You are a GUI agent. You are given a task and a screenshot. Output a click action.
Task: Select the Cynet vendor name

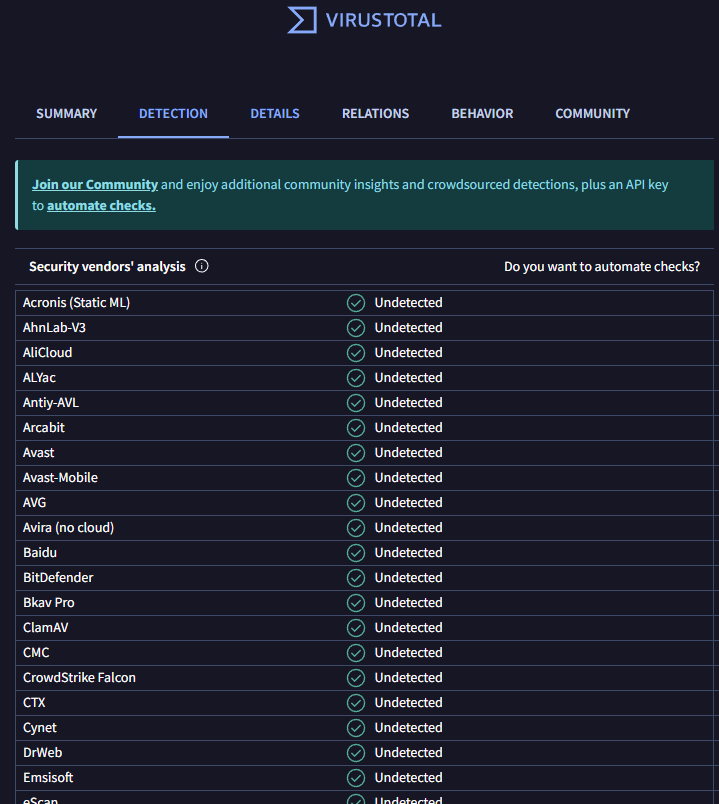[x=40, y=728]
